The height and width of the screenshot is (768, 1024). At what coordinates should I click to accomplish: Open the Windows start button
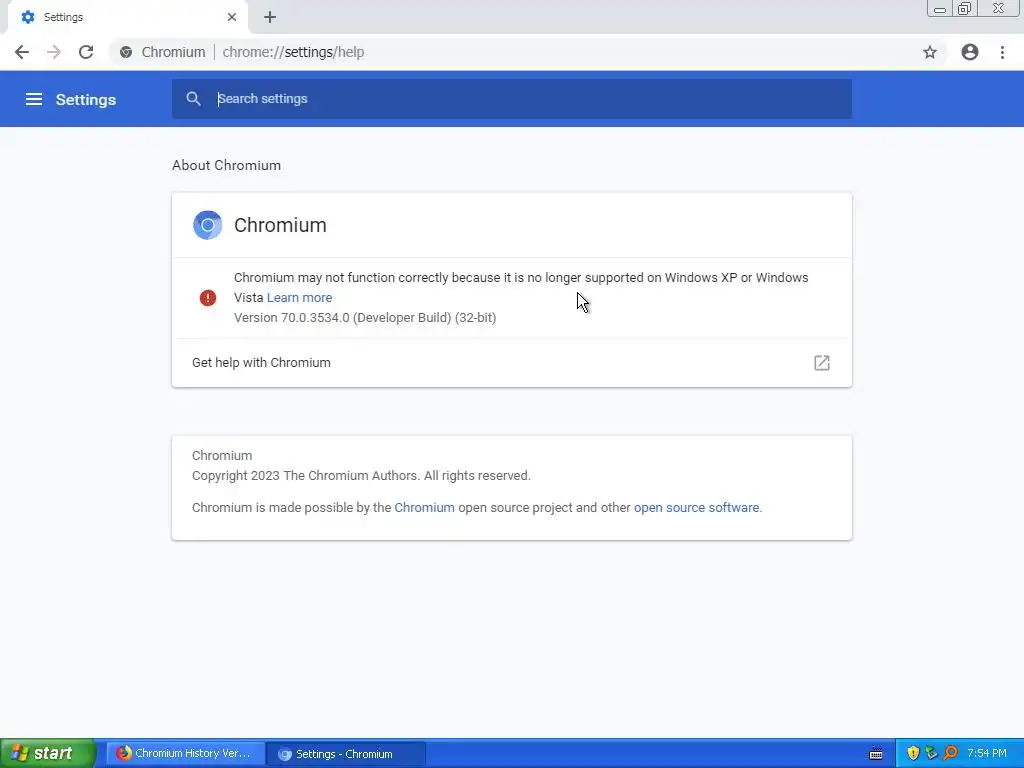click(48, 753)
